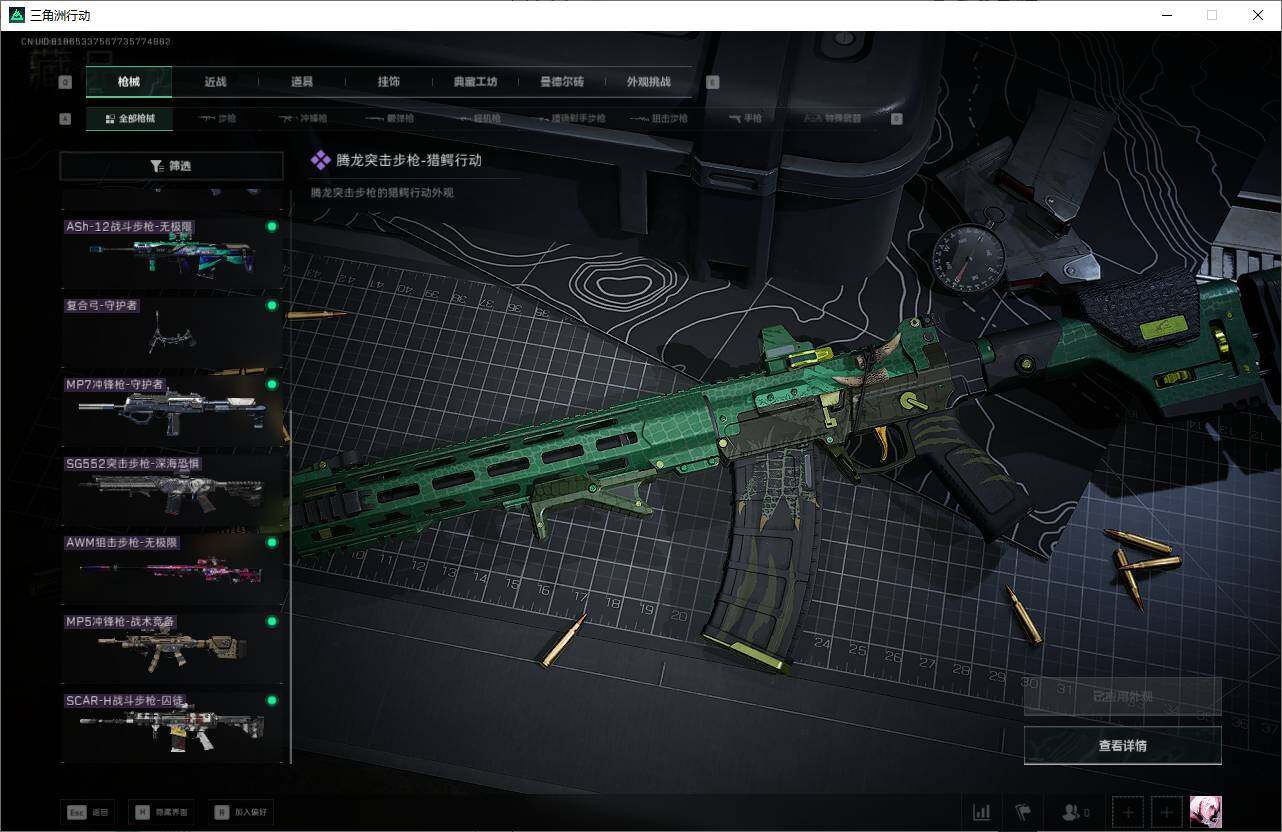Toggle green dot on ASh-12战斗步枪 entry
The height and width of the screenshot is (832, 1282).
click(x=271, y=226)
